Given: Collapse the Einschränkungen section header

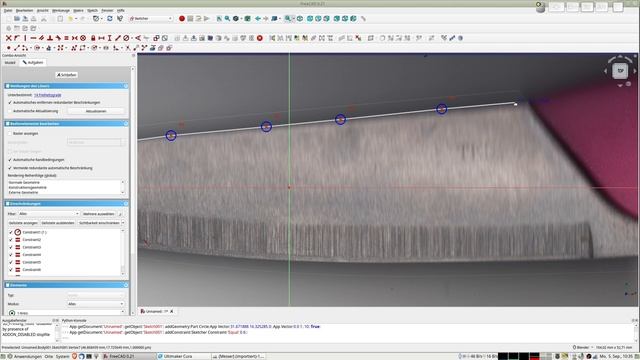Looking at the screenshot, I should coord(126,203).
